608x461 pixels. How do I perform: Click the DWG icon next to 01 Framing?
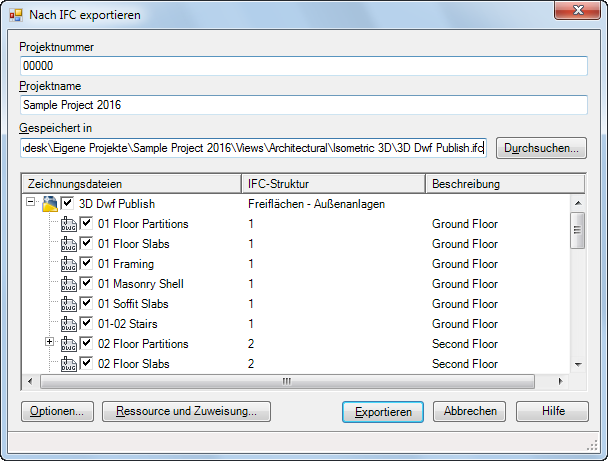pos(69,264)
